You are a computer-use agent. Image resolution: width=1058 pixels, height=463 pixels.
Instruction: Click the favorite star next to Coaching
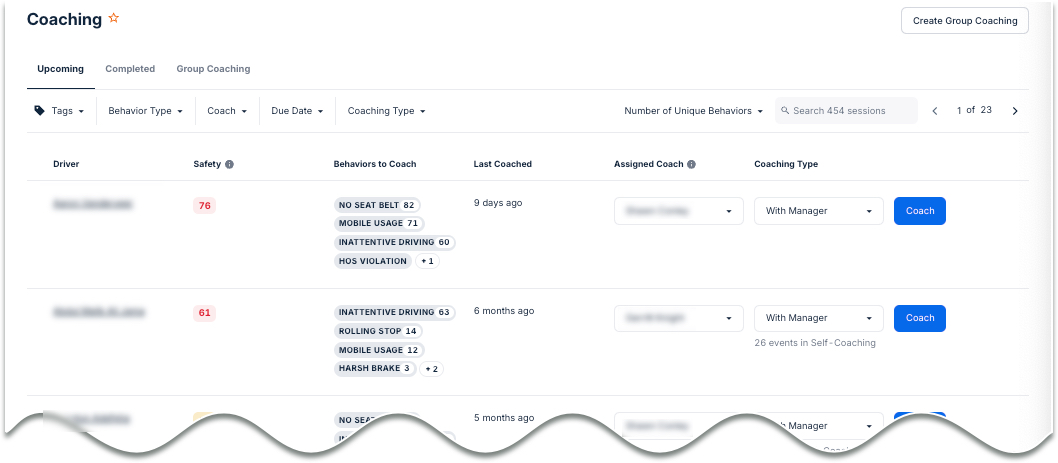[114, 19]
